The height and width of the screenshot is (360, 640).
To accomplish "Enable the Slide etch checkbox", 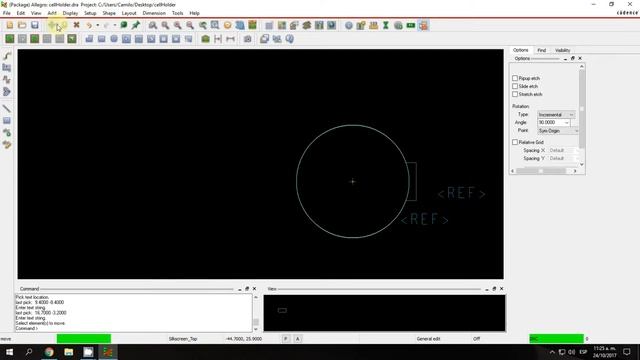I will pos(515,86).
